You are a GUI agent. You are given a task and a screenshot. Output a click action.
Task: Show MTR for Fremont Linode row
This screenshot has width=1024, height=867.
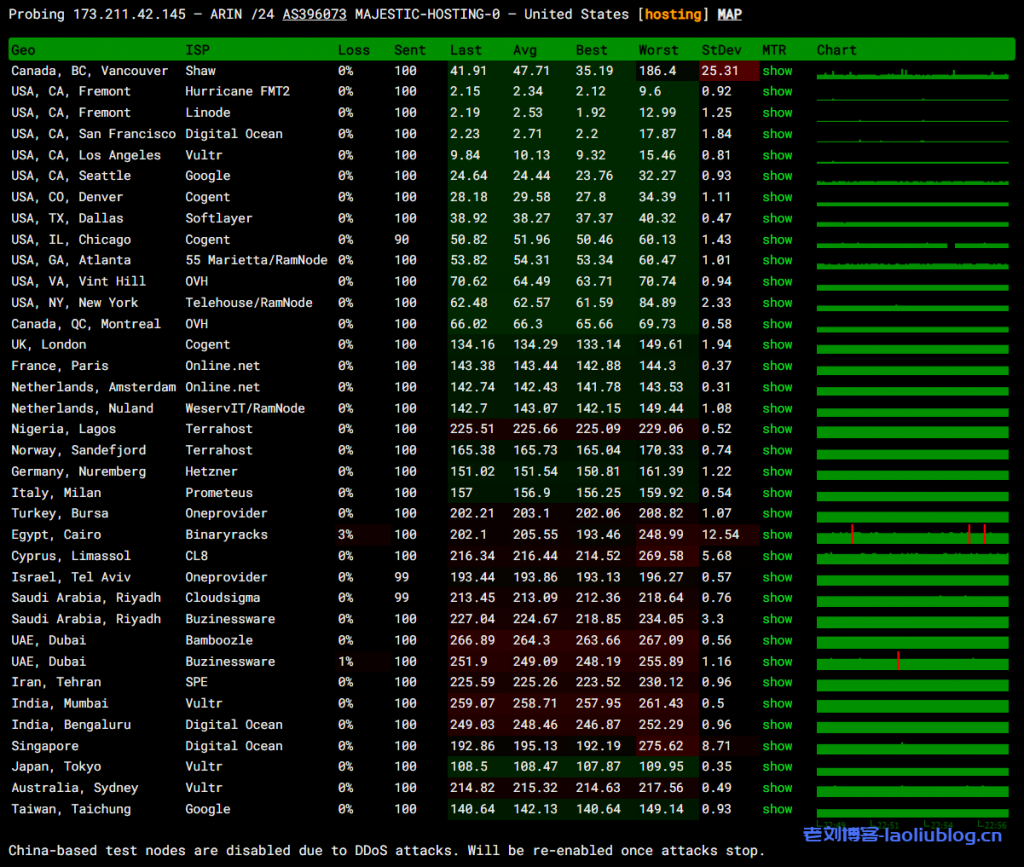pyautogui.click(x=777, y=113)
